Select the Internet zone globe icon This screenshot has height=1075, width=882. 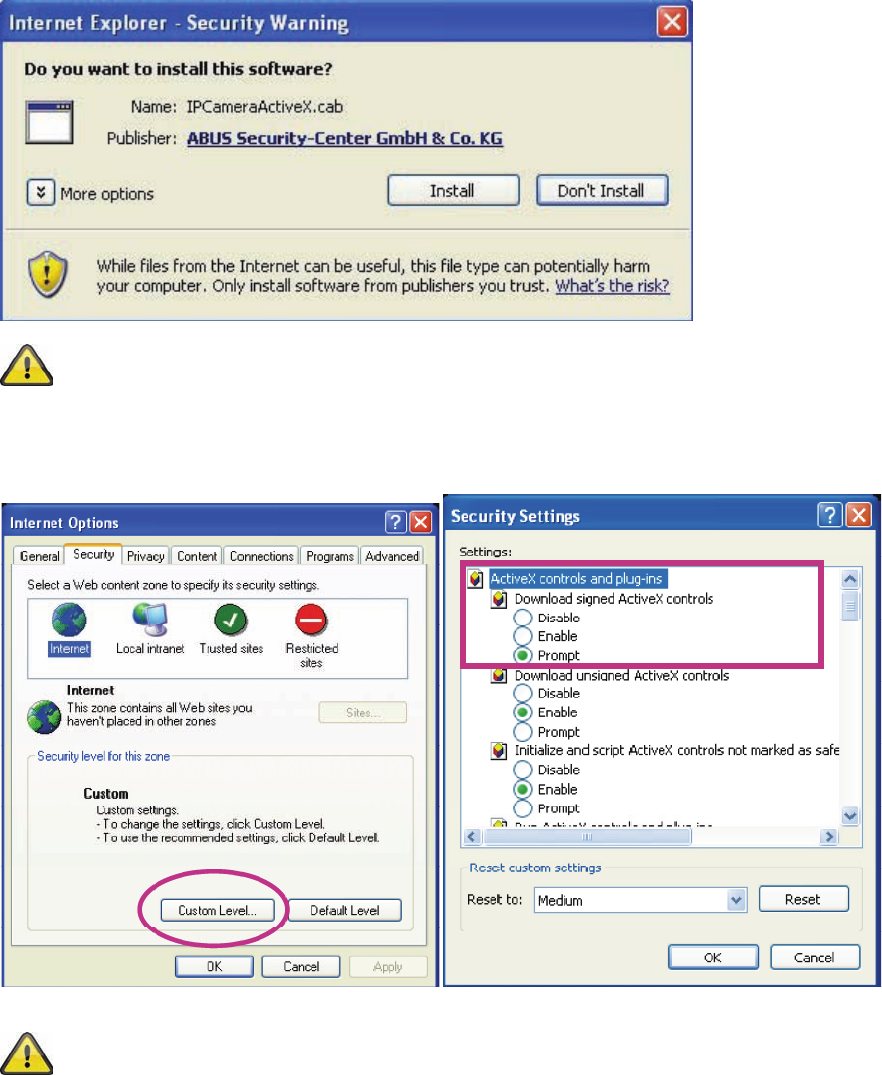(69, 620)
